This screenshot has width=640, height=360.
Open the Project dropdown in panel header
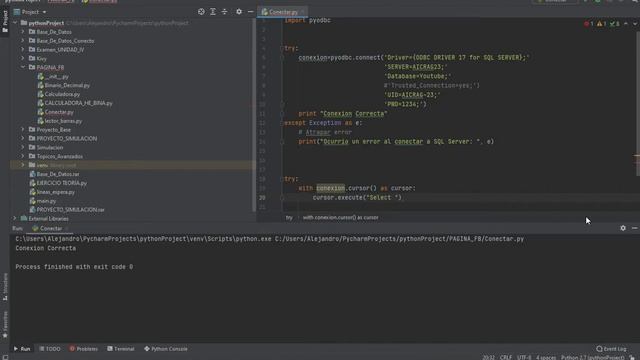coord(31,12)
